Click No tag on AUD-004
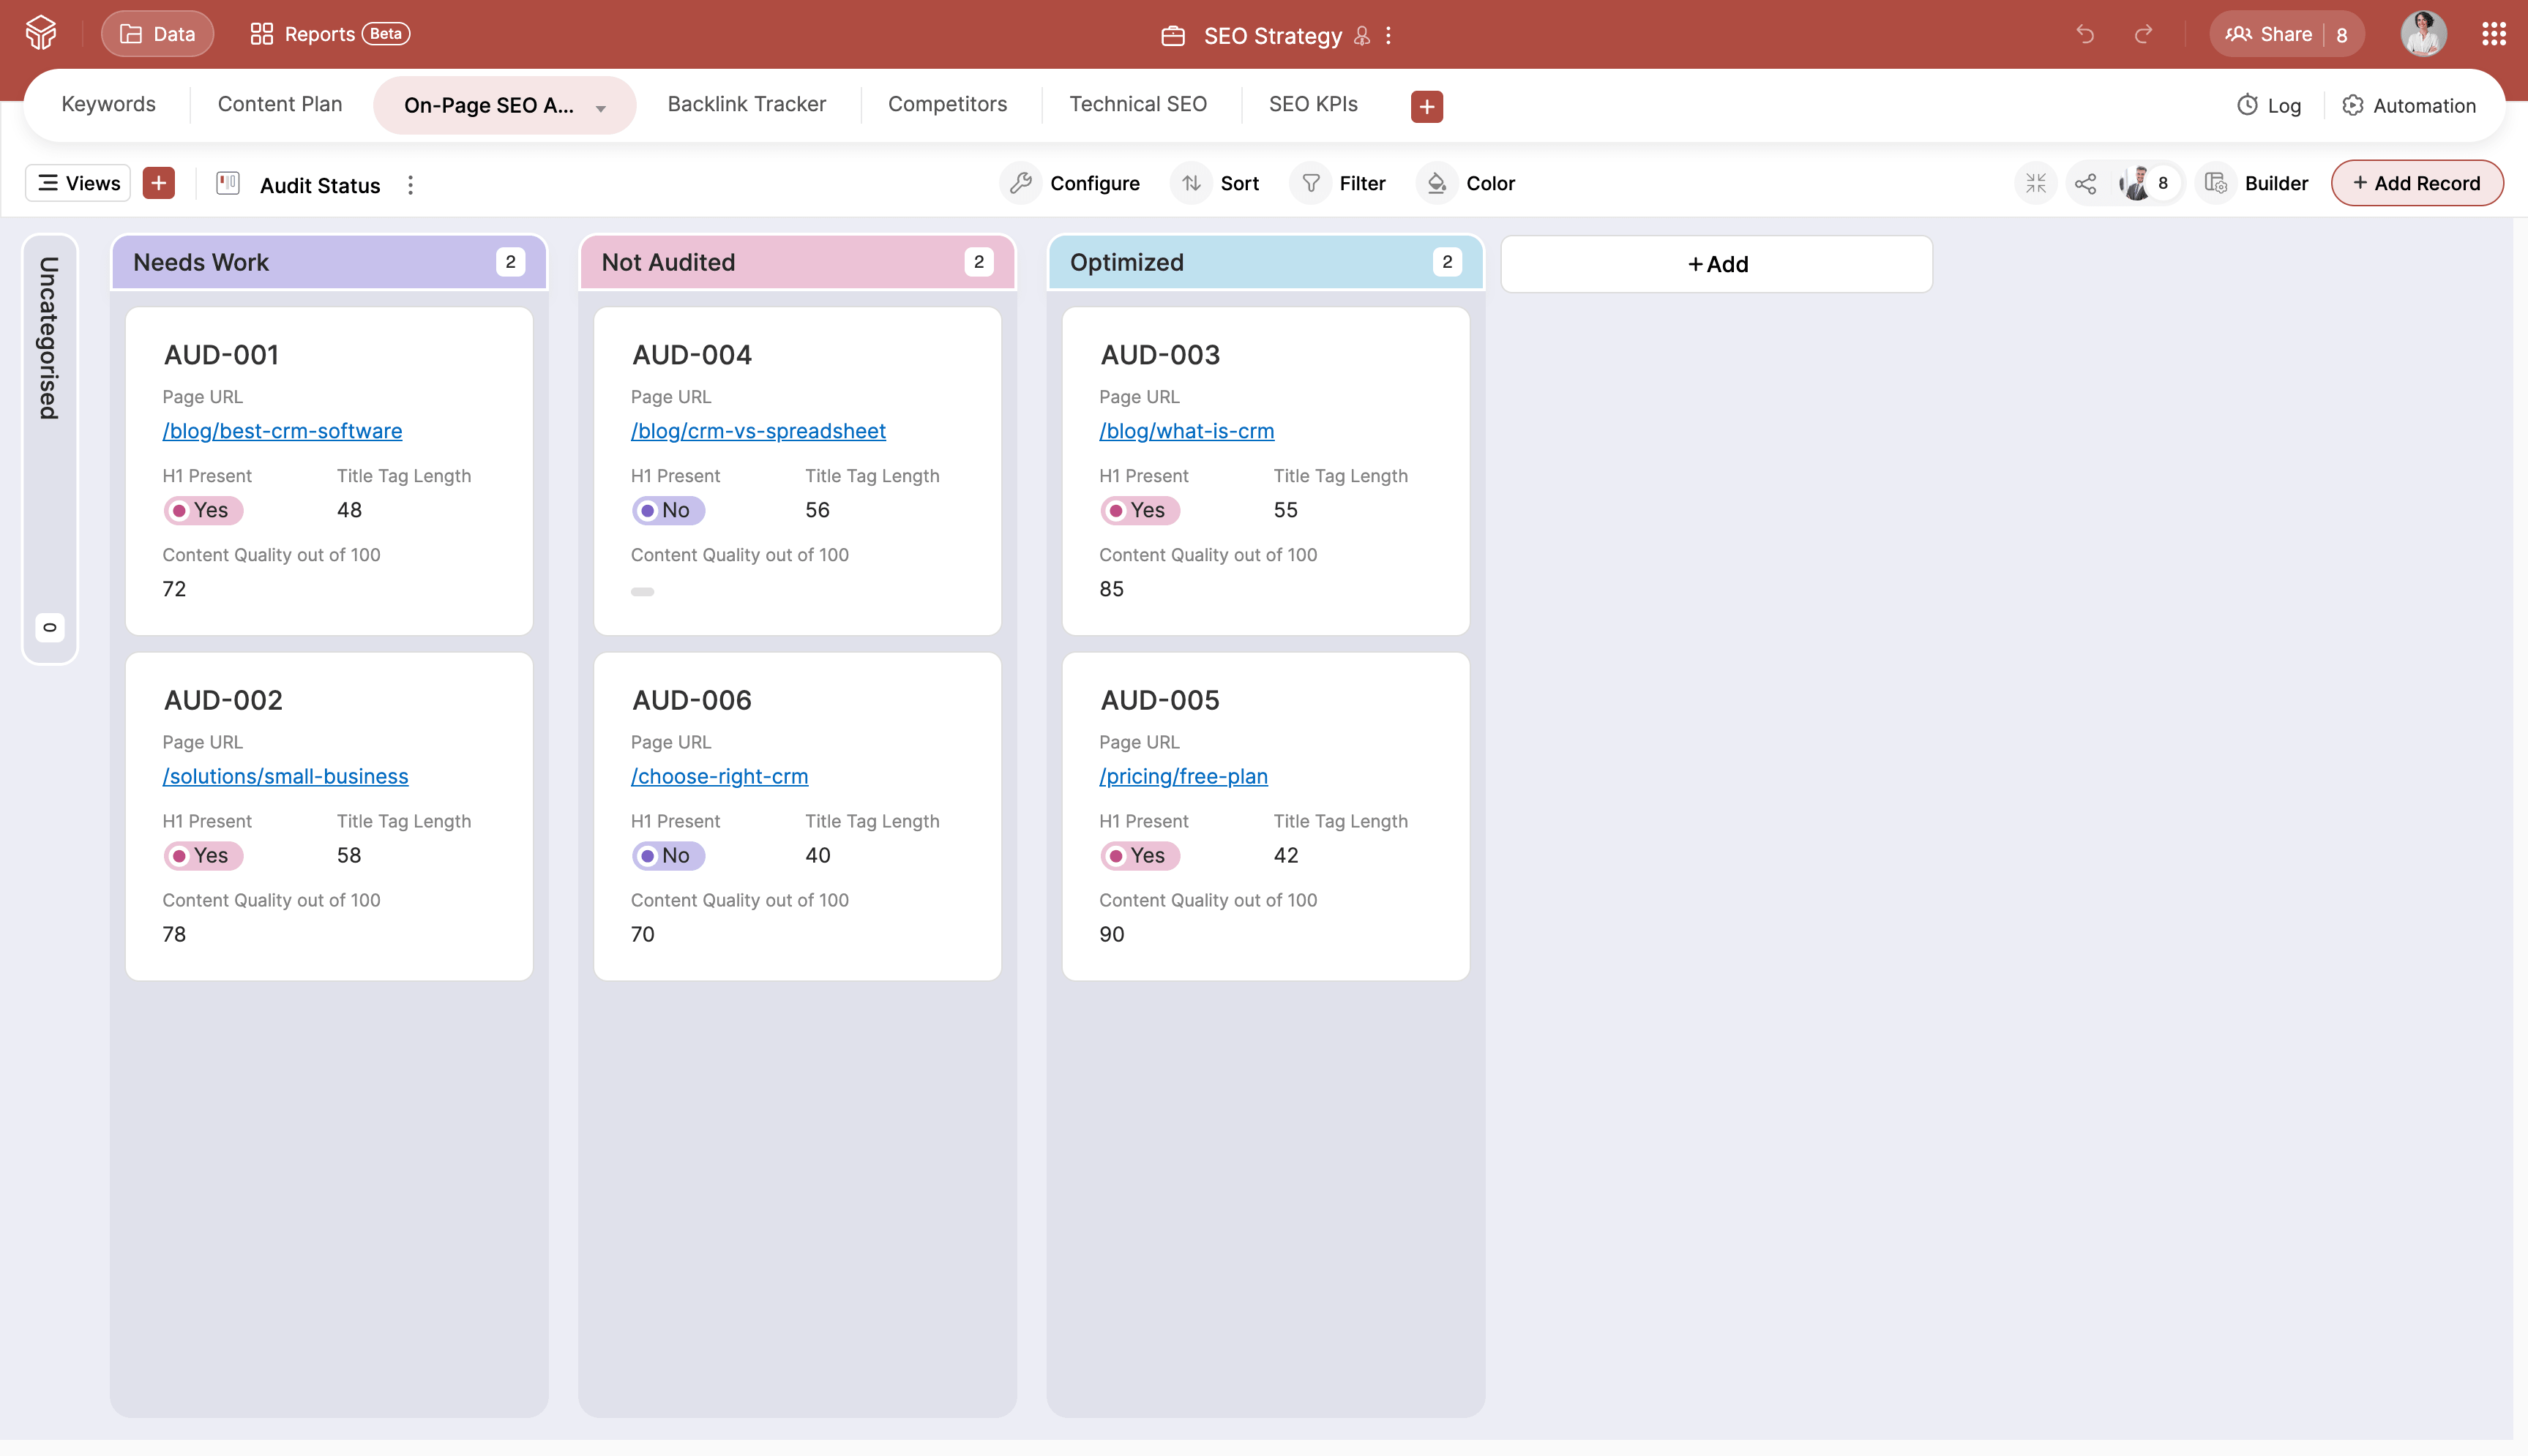The height and width of the screenshot is (1456, 2528). coord(668,510)
